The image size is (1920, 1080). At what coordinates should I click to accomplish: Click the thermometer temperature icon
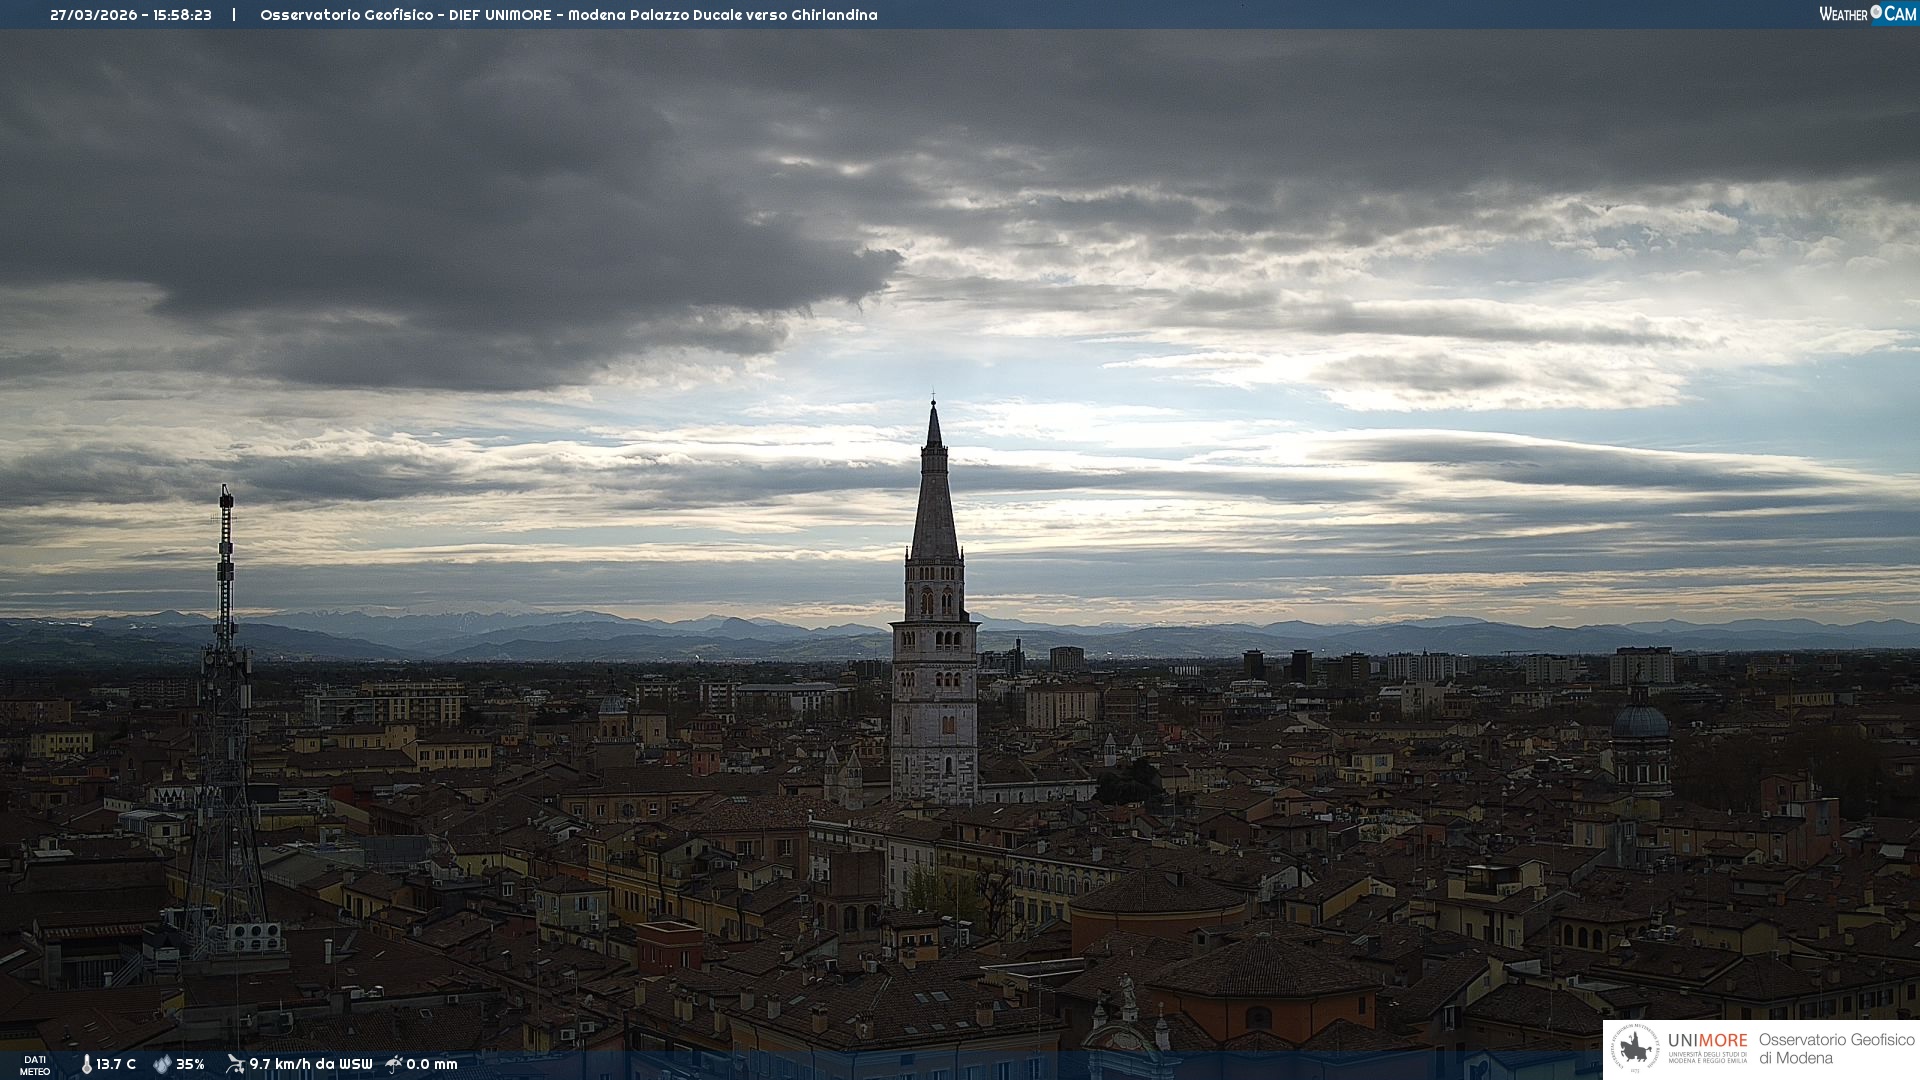[x=87, y=1065]
